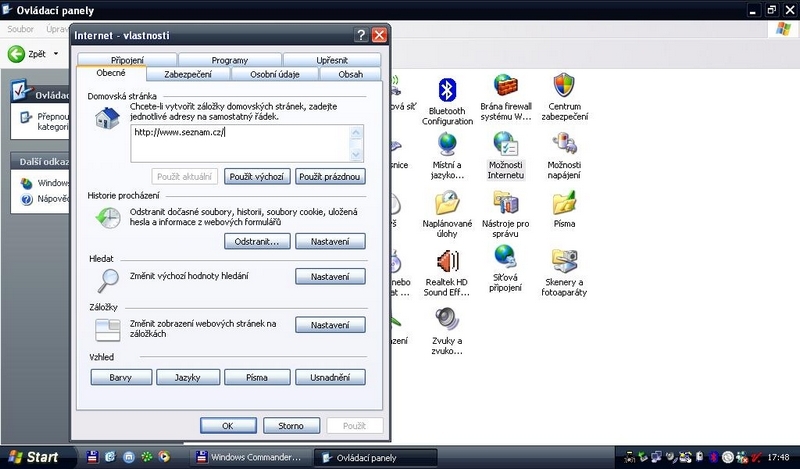The image size is (800, 469).
Task: Open the Centrum zabezpečení shield icon
Action: 564,88
